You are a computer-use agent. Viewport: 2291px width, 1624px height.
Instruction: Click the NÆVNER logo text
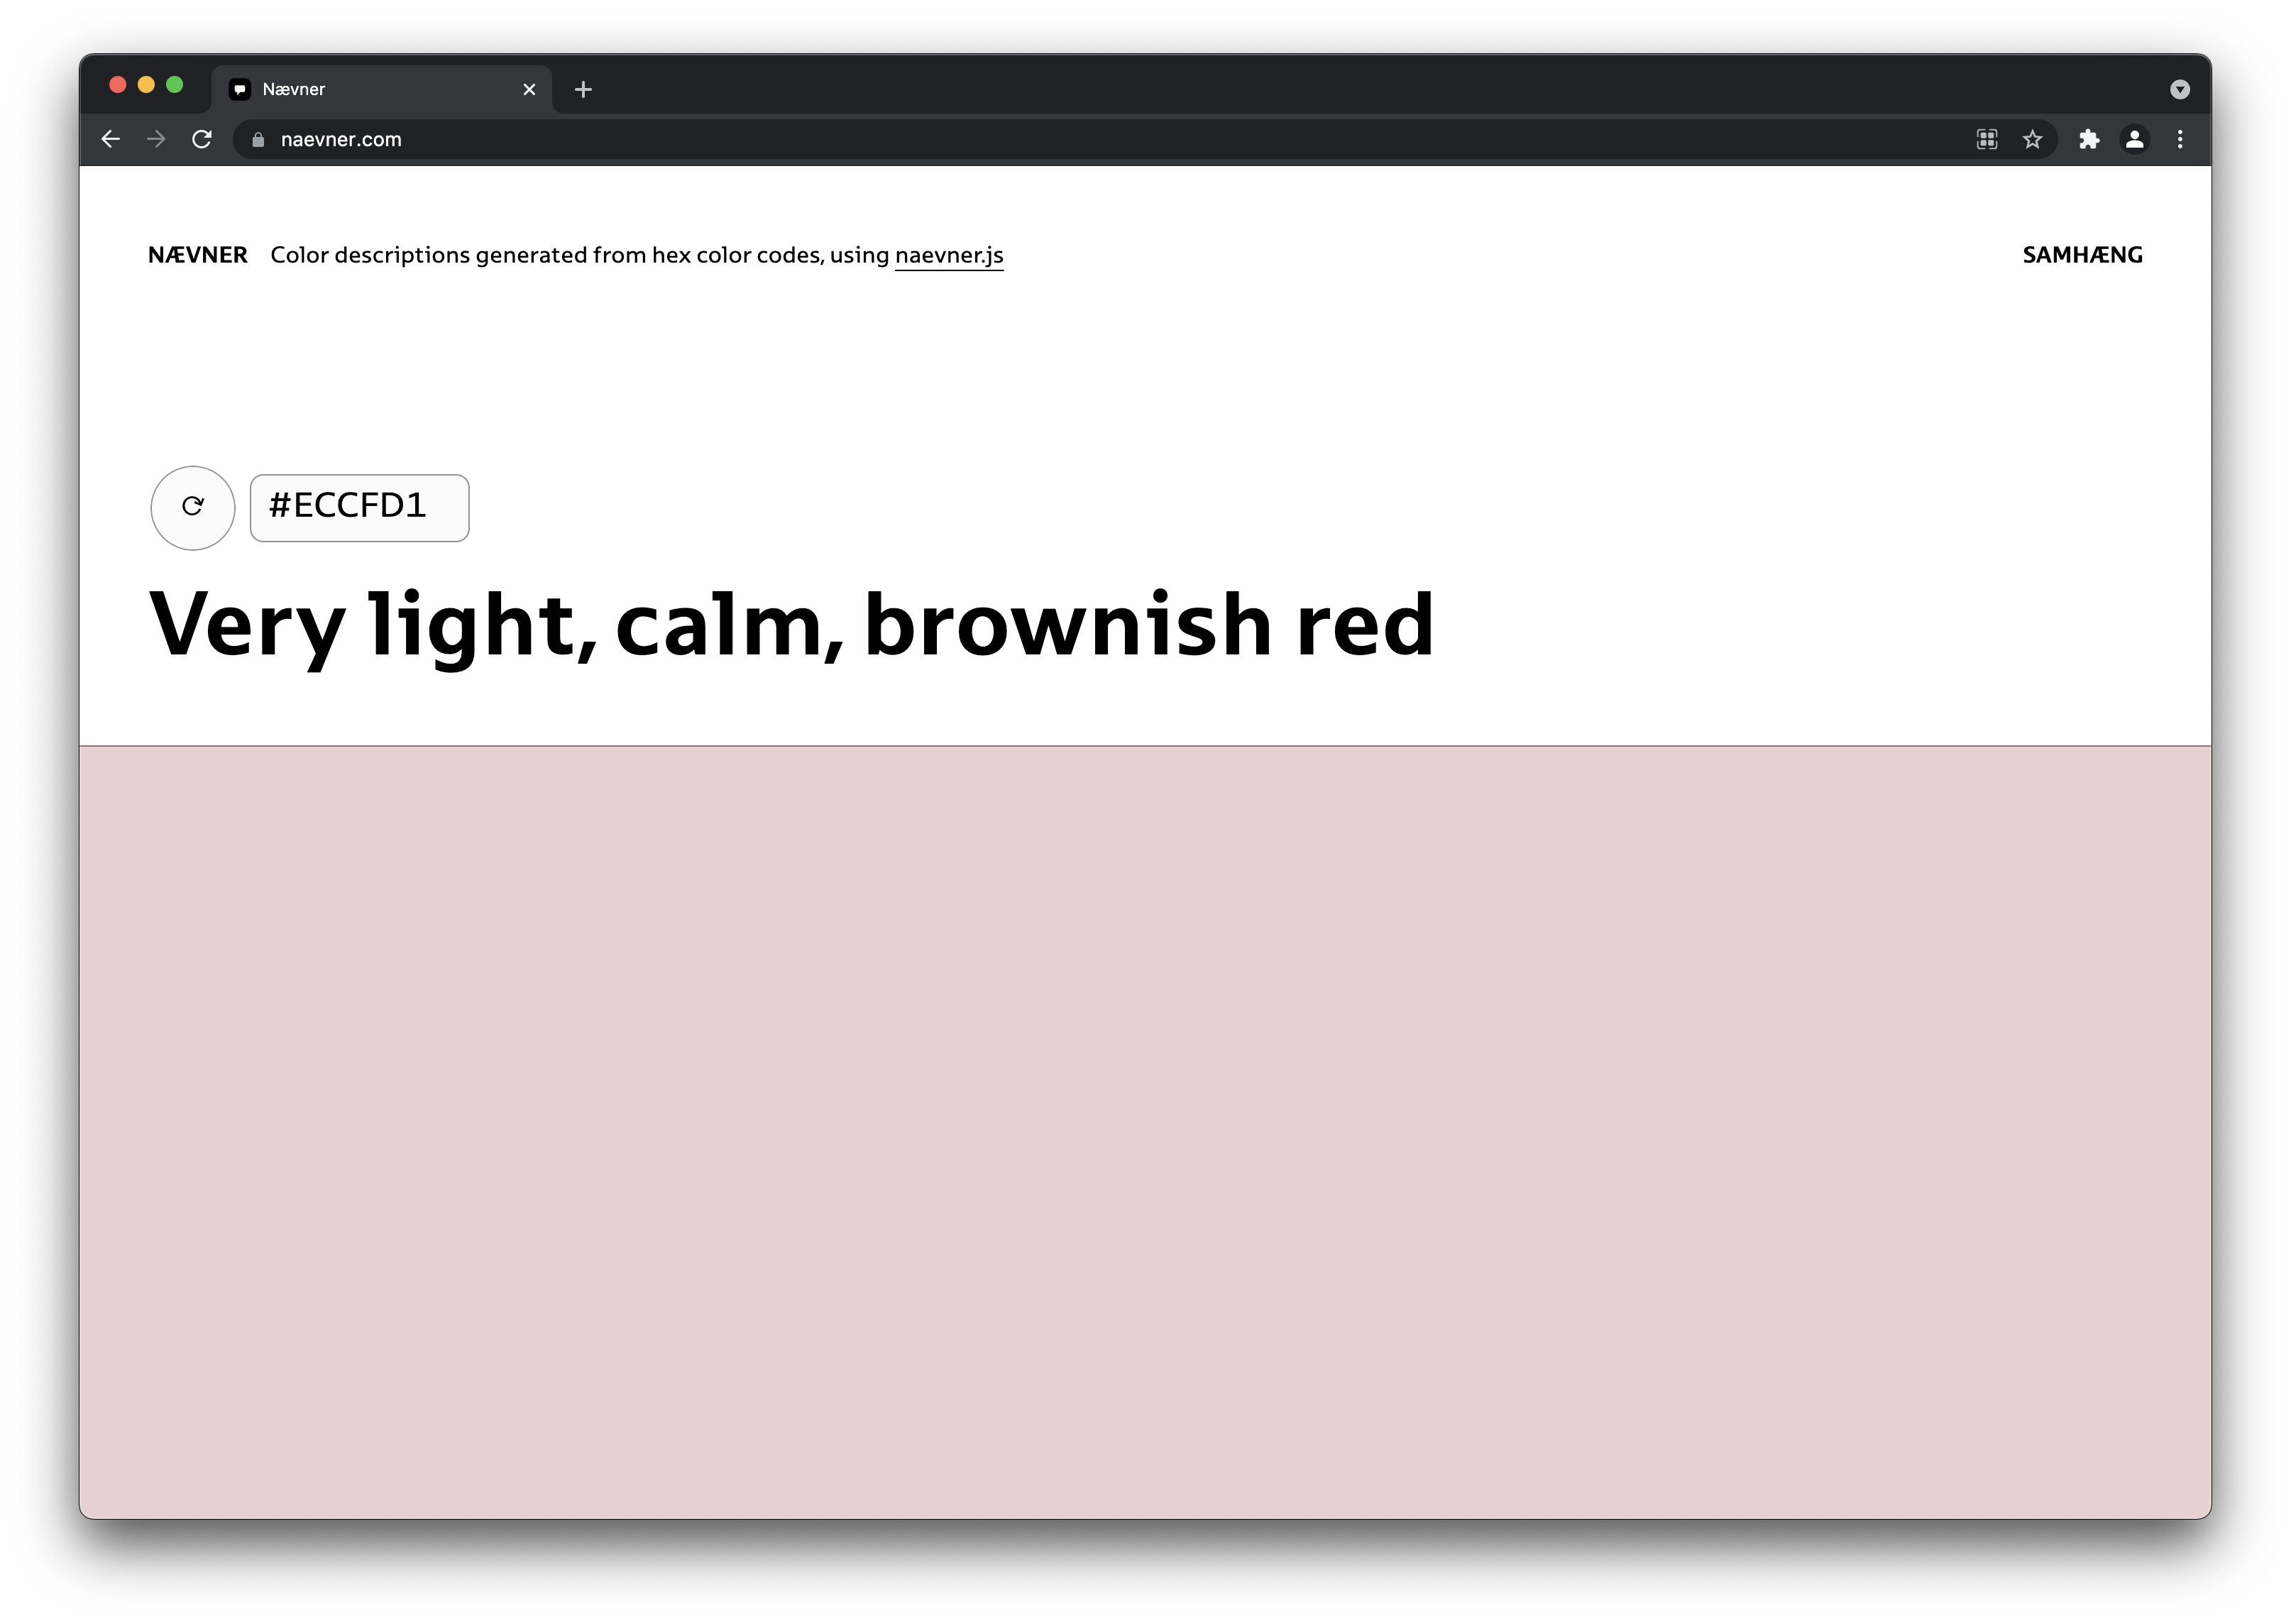[198, 256]
